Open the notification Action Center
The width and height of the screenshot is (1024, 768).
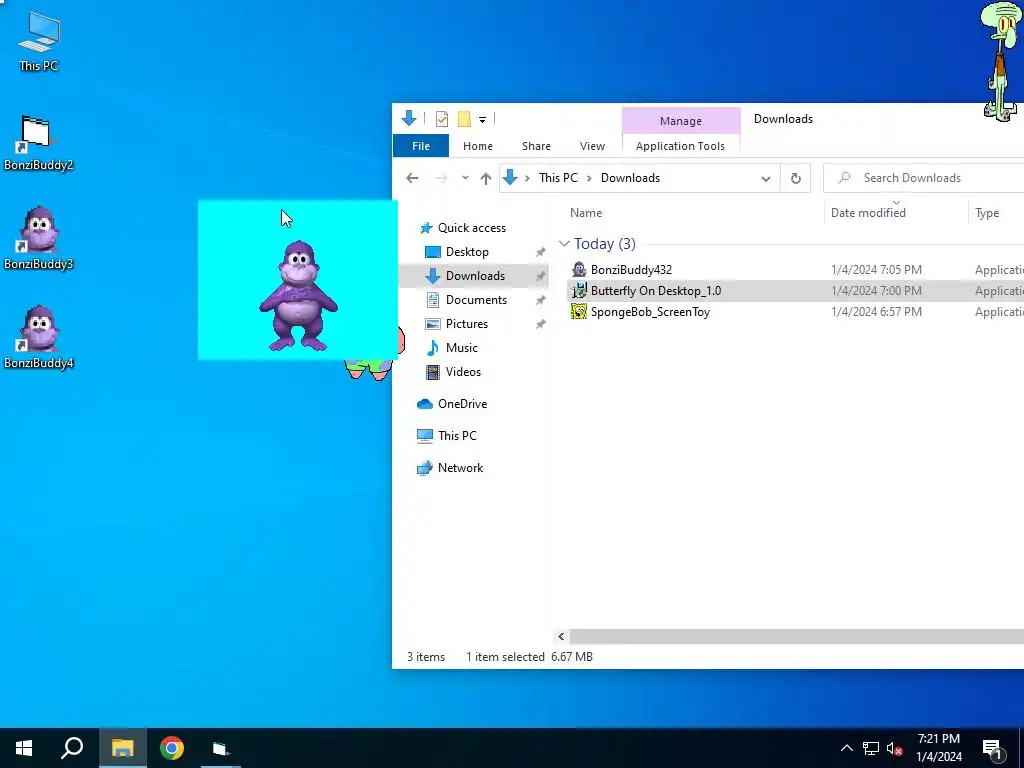(993, 749)
